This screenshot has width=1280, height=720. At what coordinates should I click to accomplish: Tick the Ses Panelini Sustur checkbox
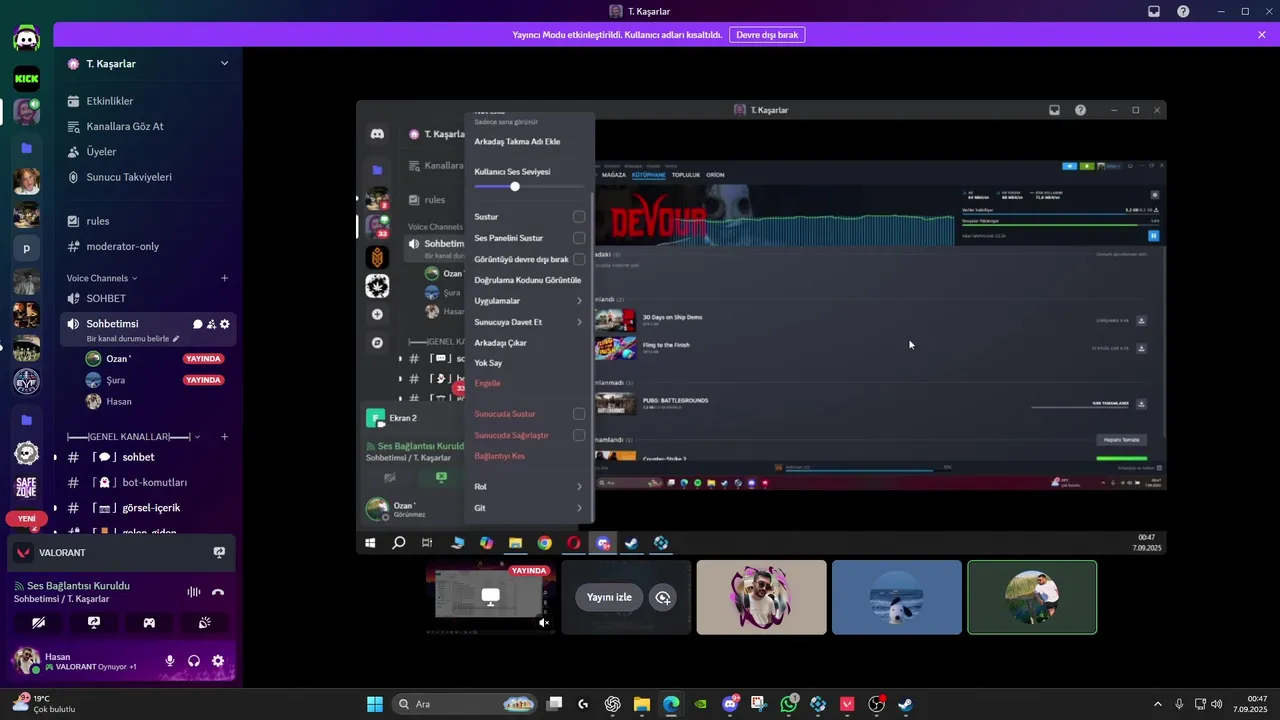tap(579, 238)
